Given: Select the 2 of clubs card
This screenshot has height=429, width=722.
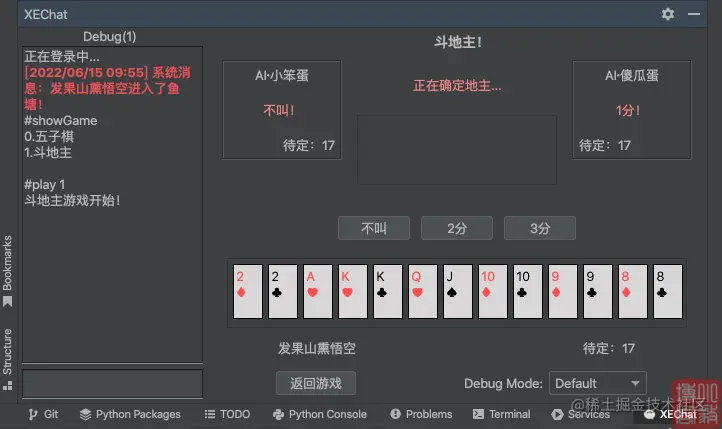Looking at the screenshot, I should [283, 291].
